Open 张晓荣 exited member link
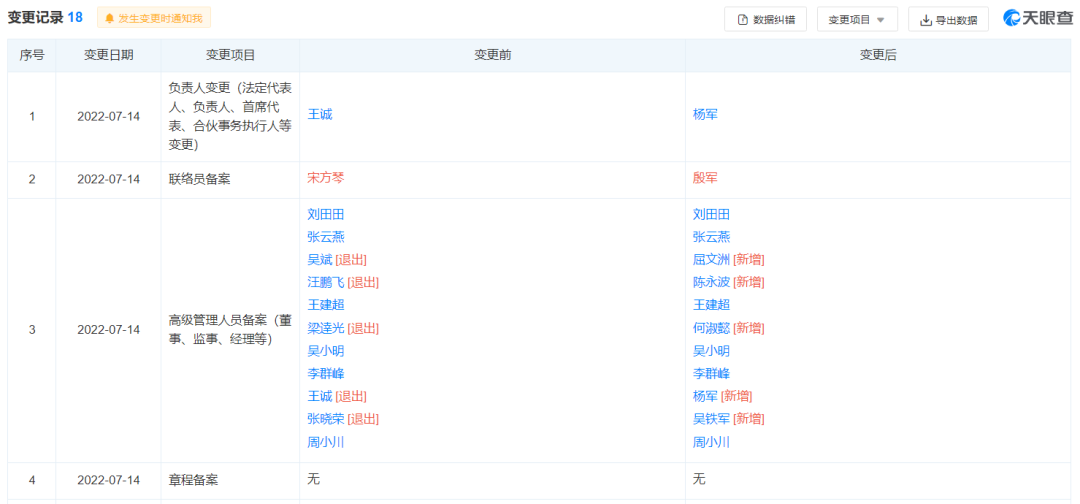Image resolution: width=1080 pixels, height=504 pixels. 326,419
